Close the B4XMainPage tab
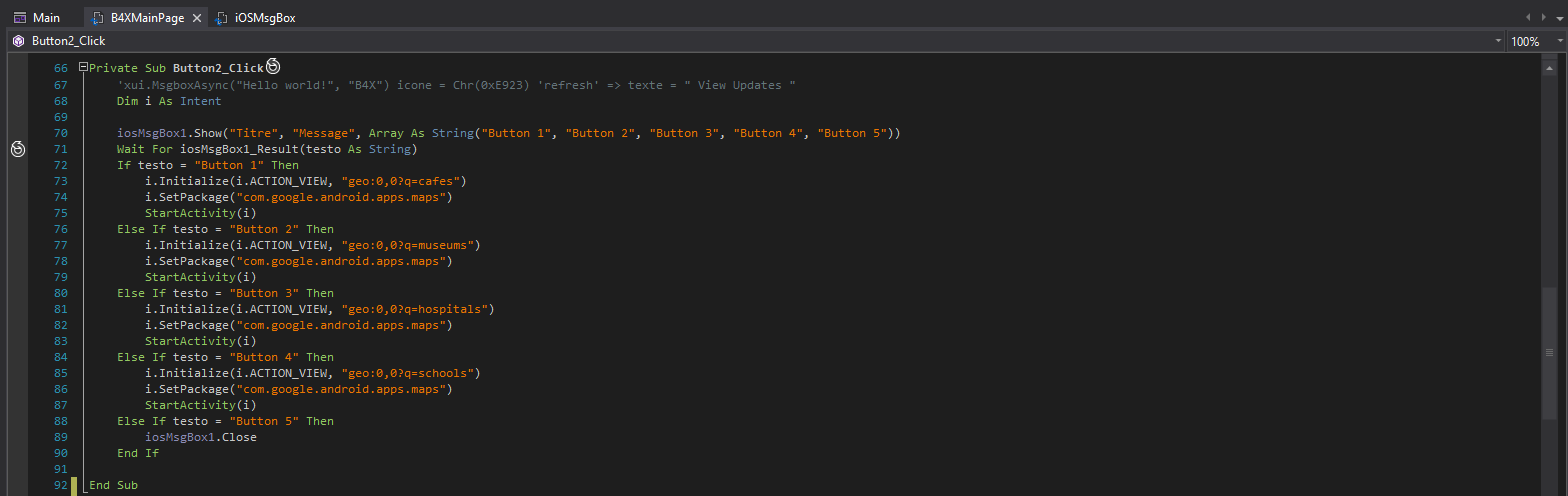Image resolution: width=1568 pixels, height=496 pixels. tap(196, 18)
